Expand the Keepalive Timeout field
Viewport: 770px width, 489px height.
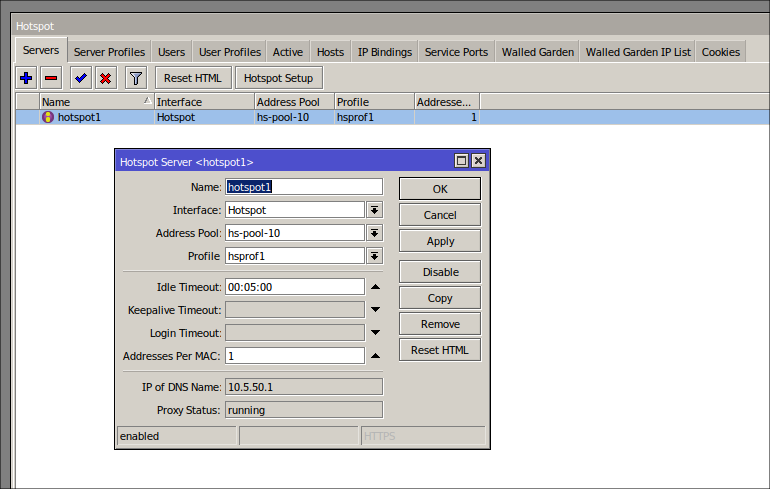375,310
